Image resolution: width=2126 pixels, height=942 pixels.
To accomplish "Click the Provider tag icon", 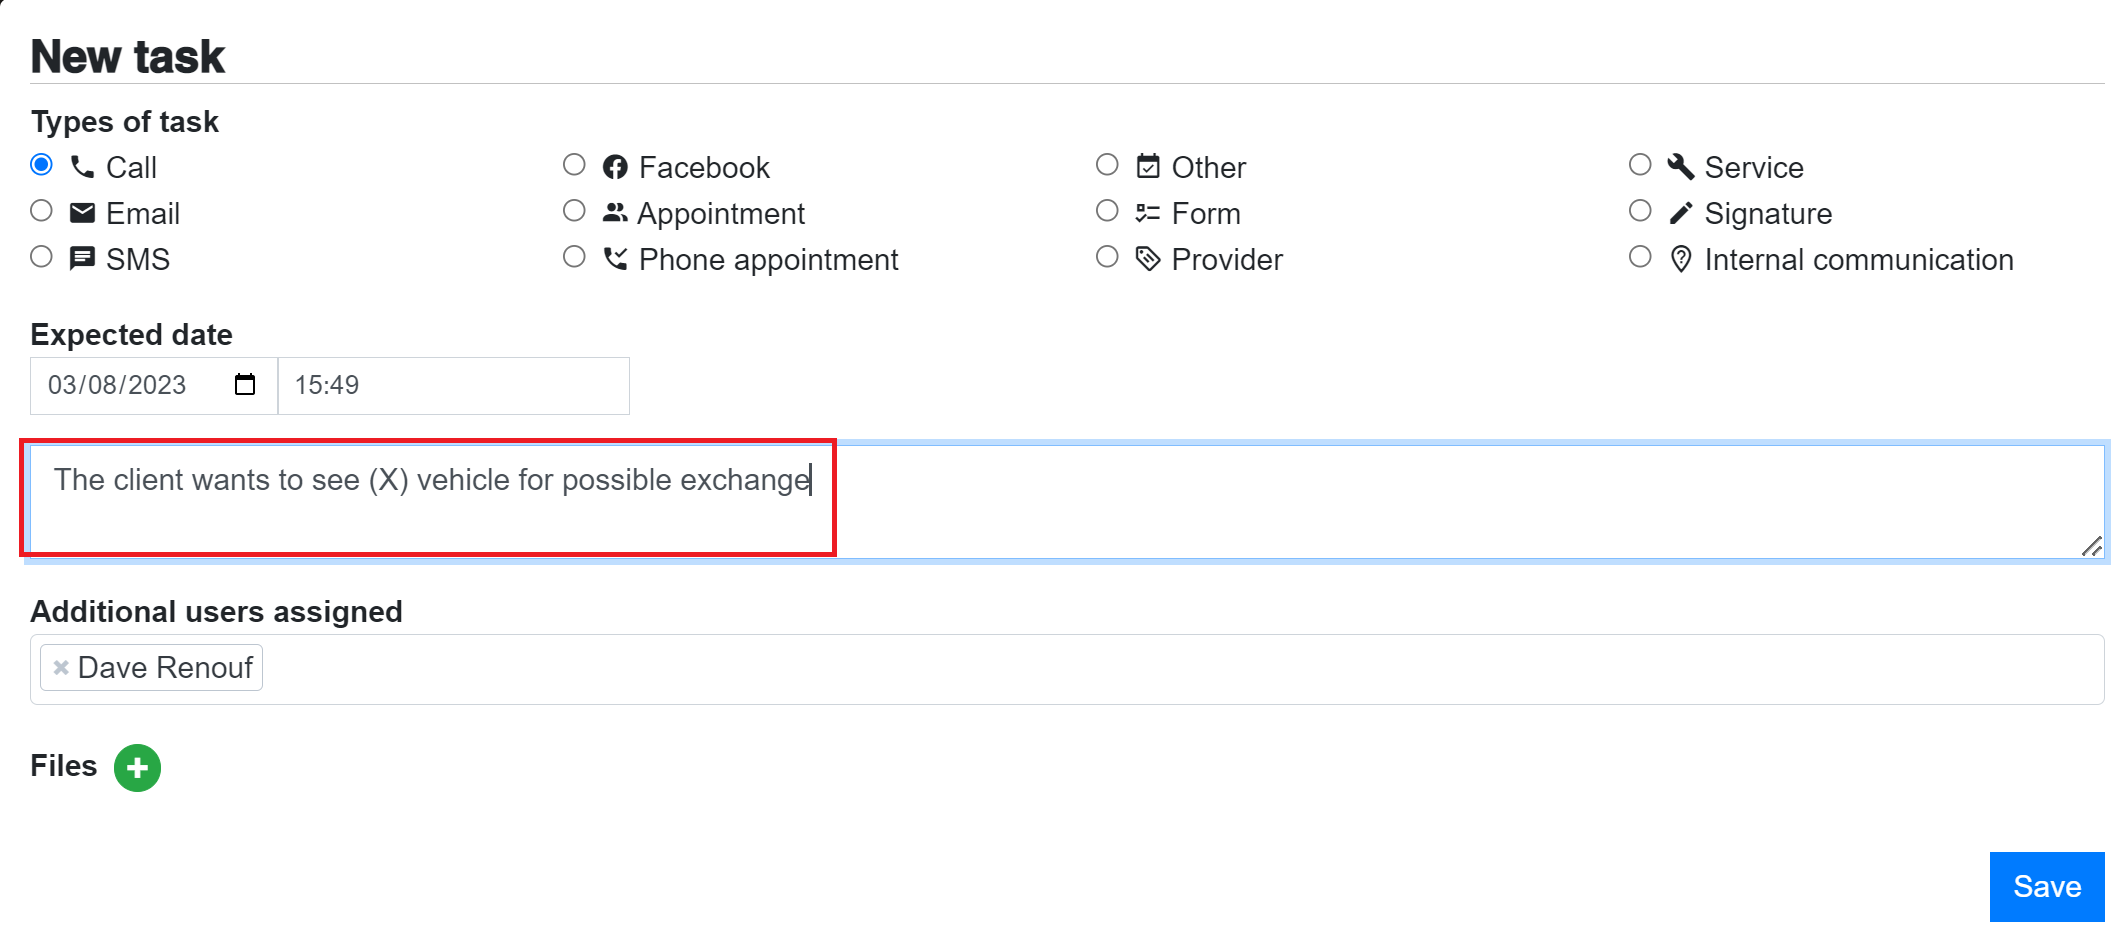I will coord(1148,259).
